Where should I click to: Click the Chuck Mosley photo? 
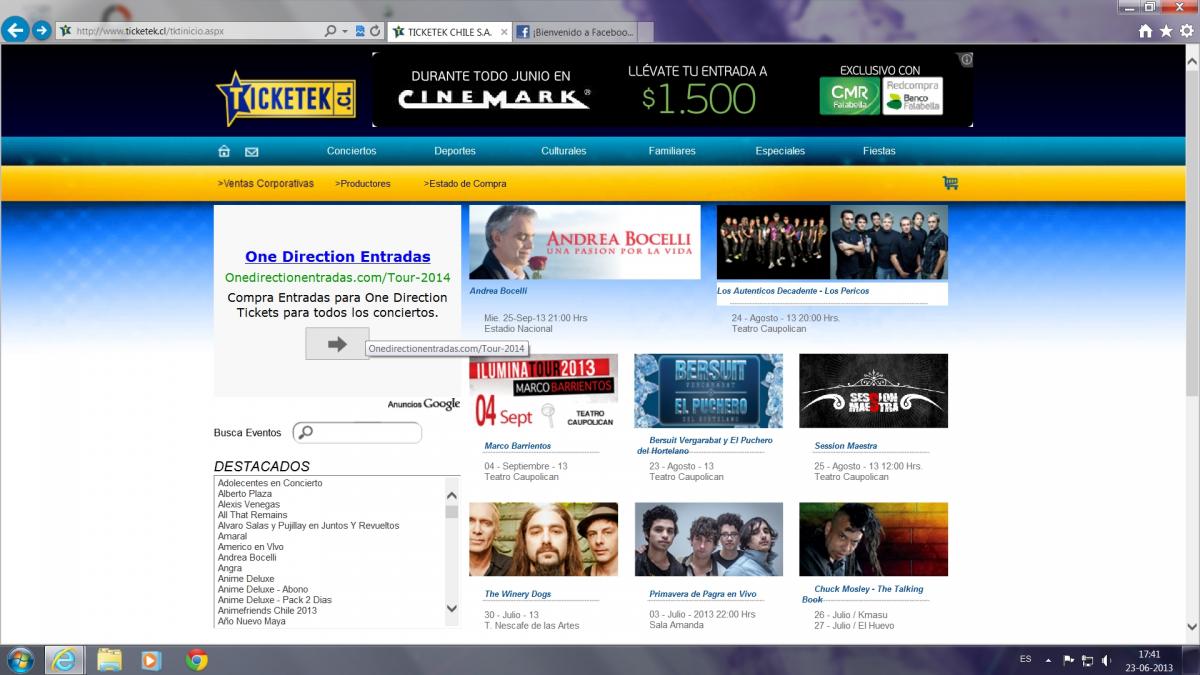pyautogui.click(x=873, y=540)
